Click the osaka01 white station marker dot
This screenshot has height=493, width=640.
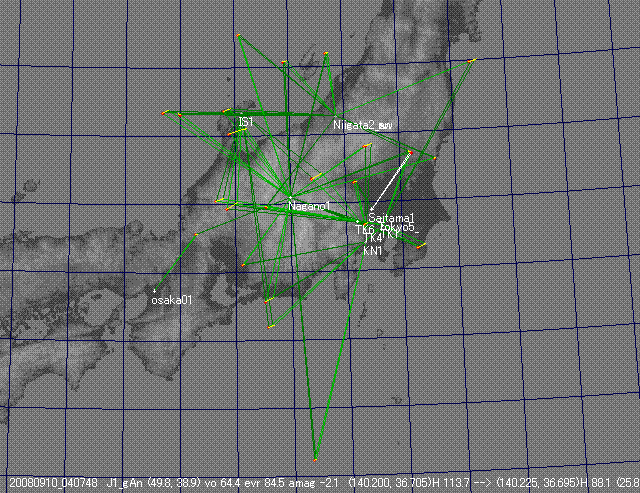154,291
